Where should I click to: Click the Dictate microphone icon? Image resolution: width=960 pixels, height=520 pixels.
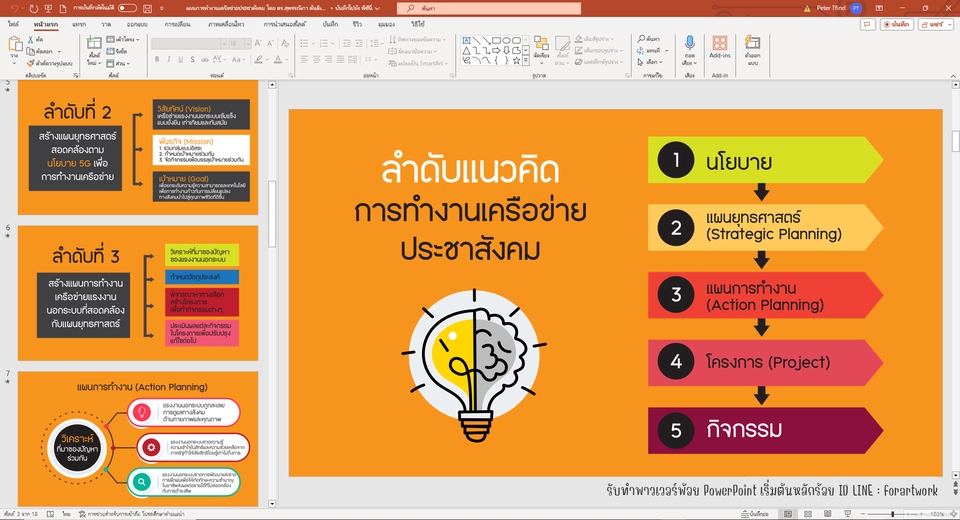coord(689,43)
